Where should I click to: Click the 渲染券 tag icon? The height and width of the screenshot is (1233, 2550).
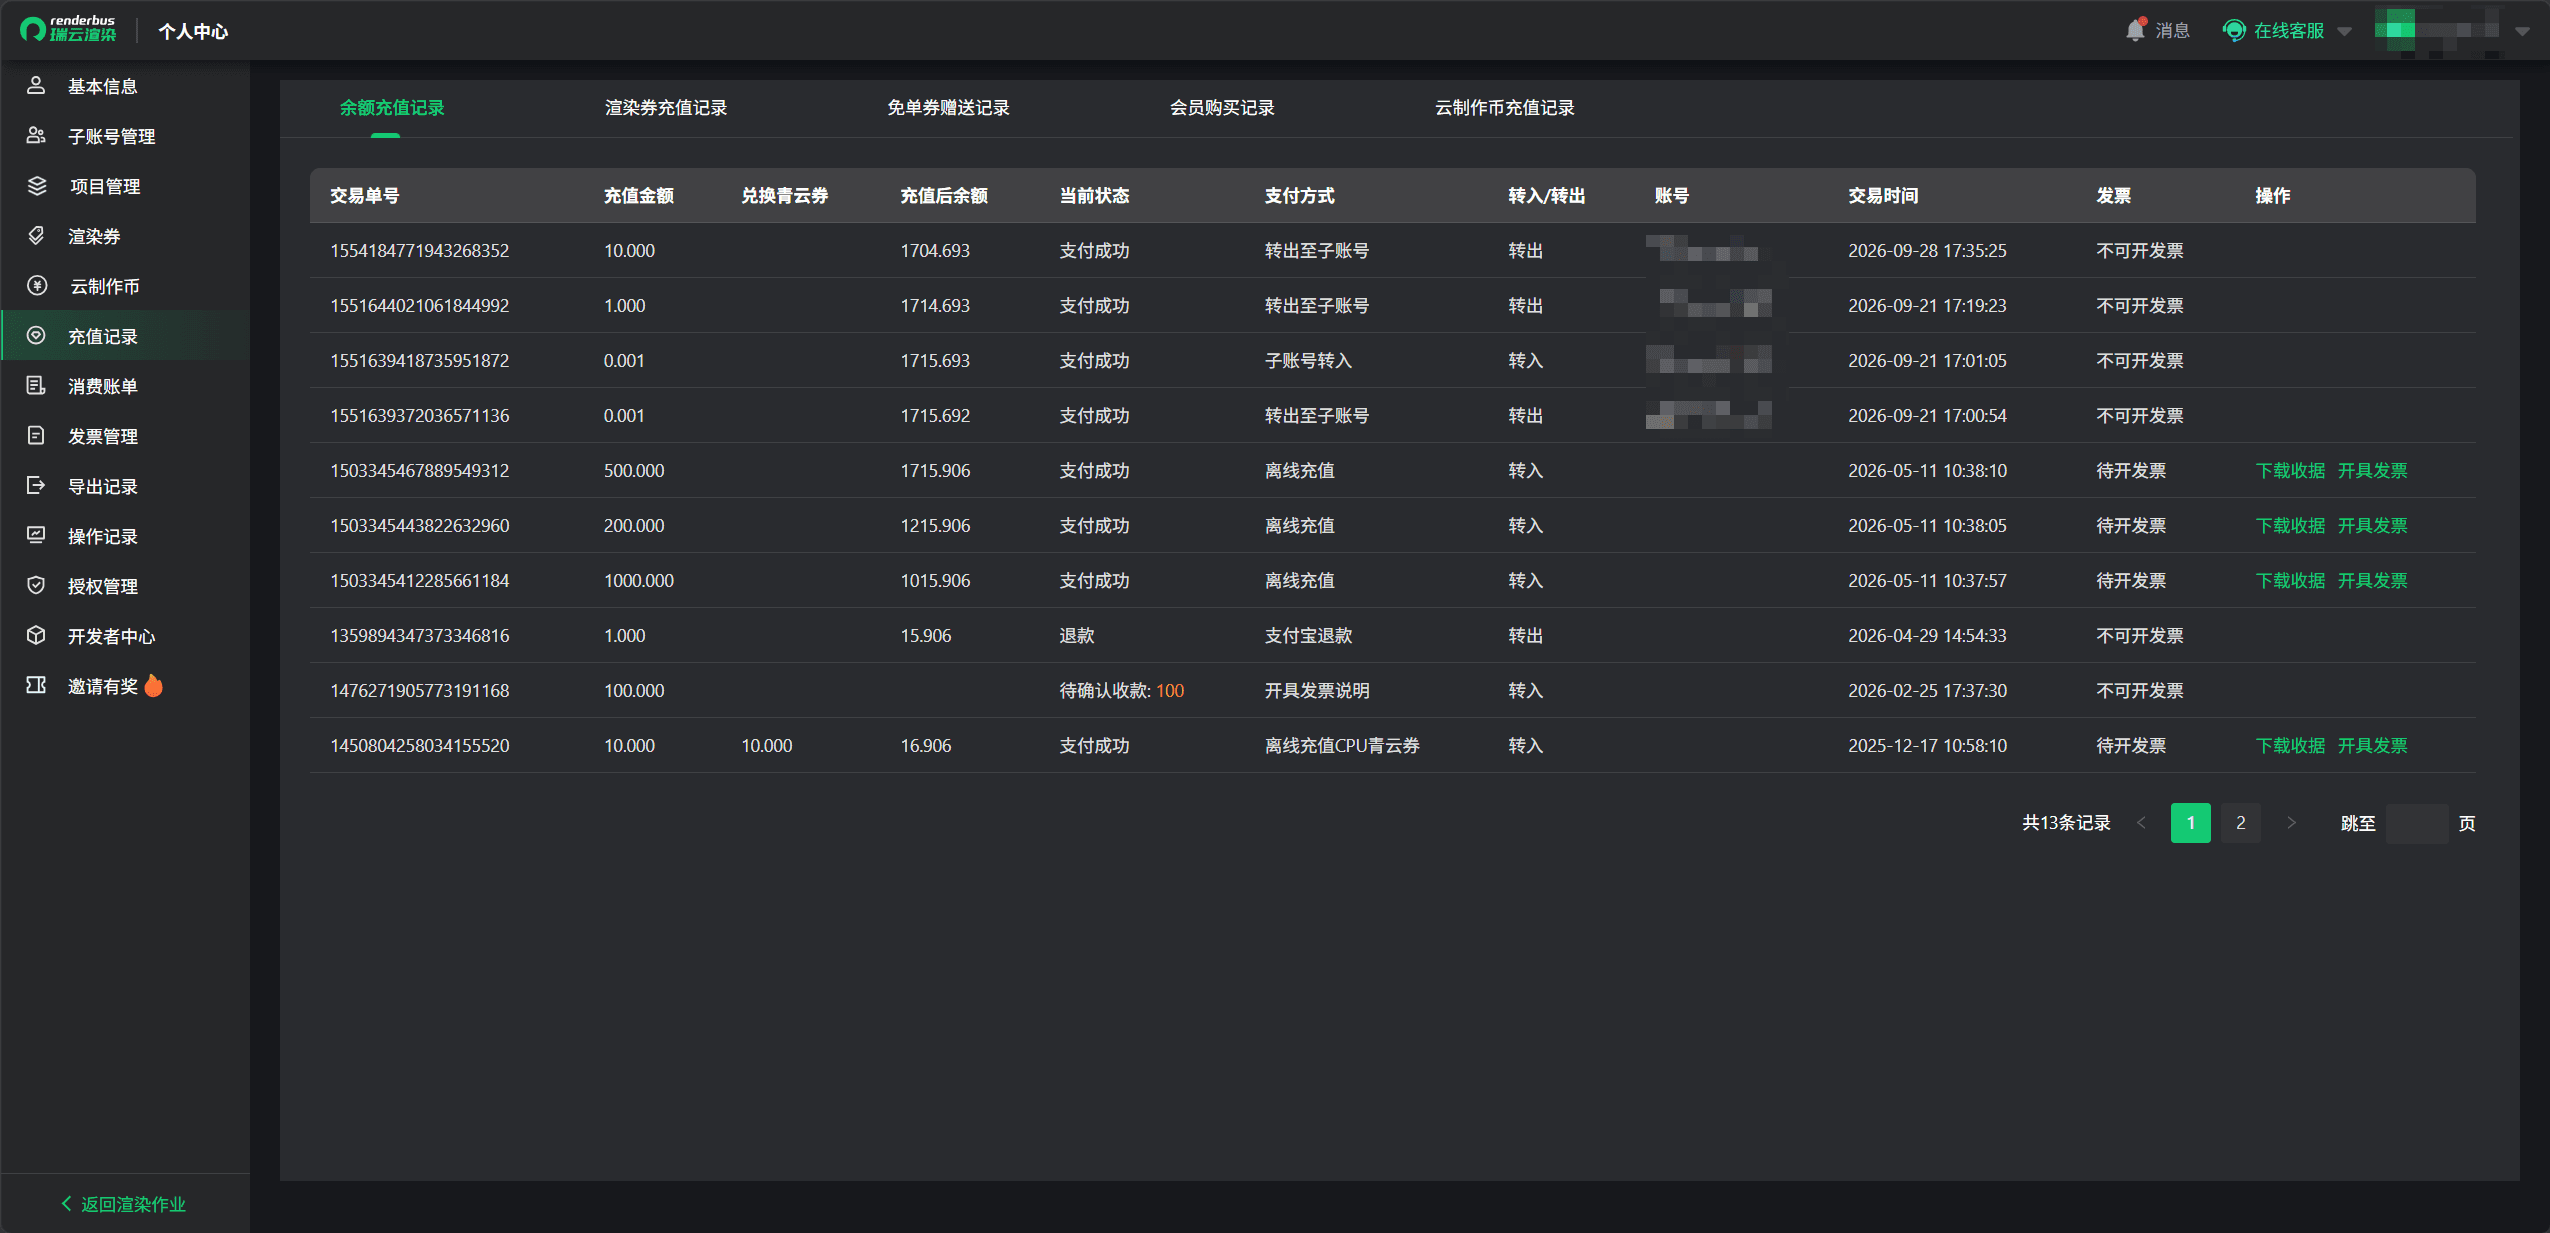[36, 236]
